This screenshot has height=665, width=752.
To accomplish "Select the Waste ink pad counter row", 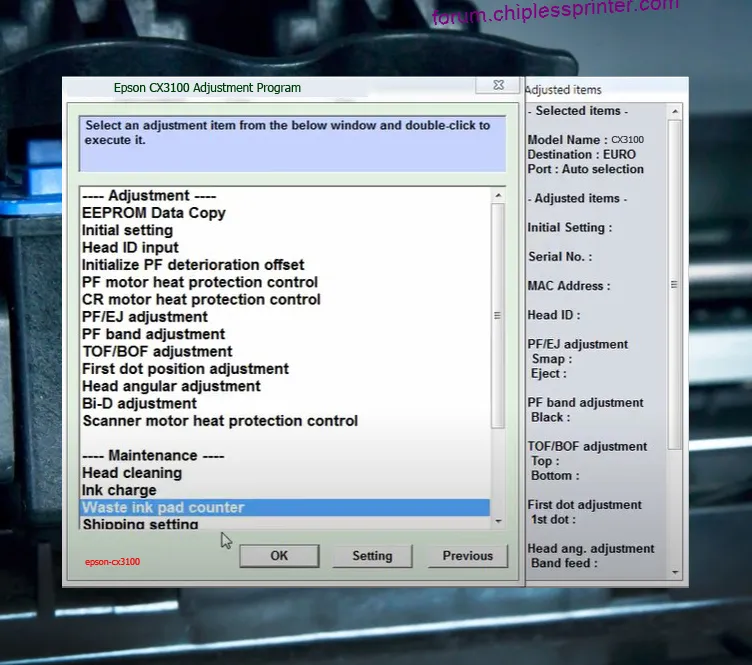I will point(285,507).
